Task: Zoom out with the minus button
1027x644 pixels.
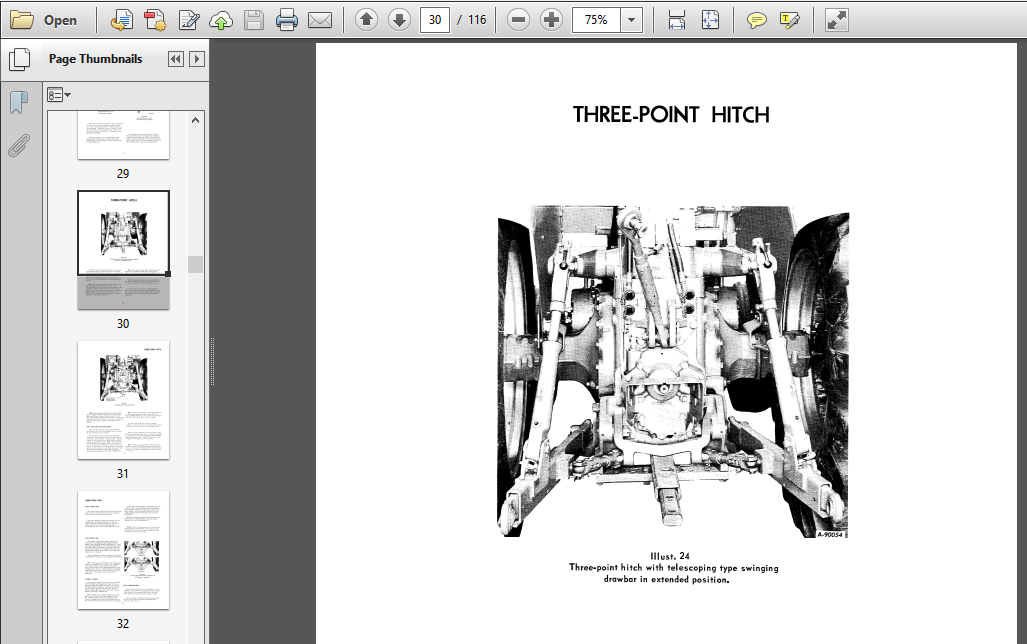Action: [x=518, y=20]
